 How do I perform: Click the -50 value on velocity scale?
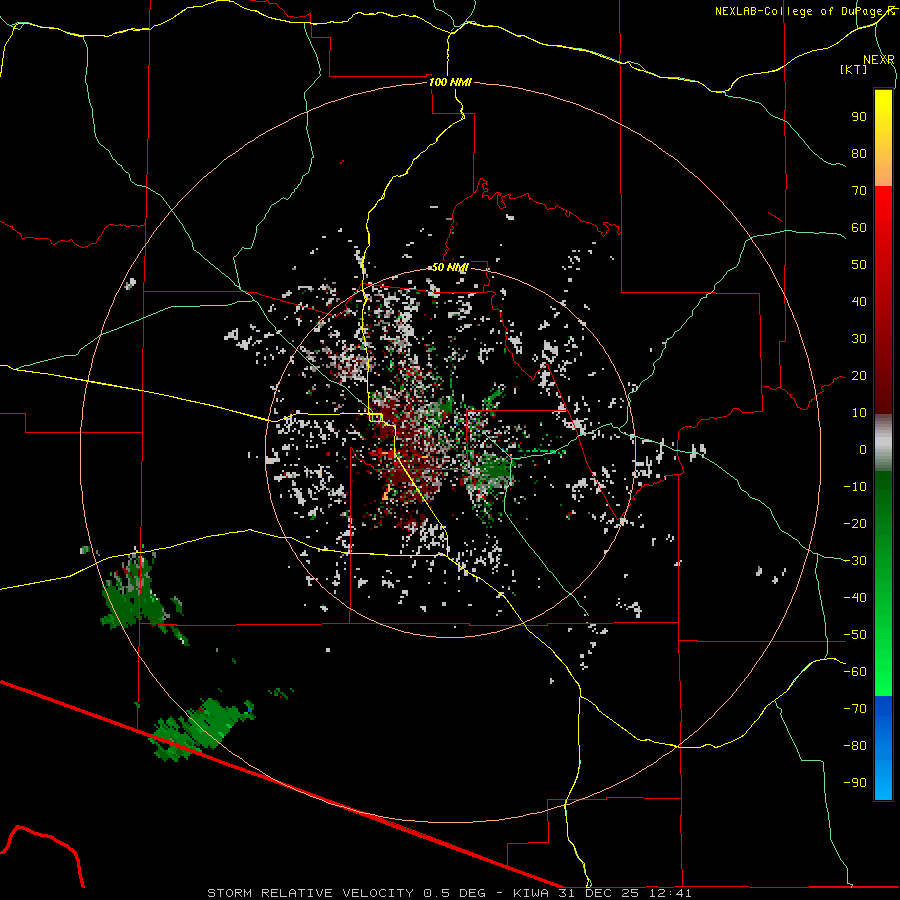pos(855,635)
